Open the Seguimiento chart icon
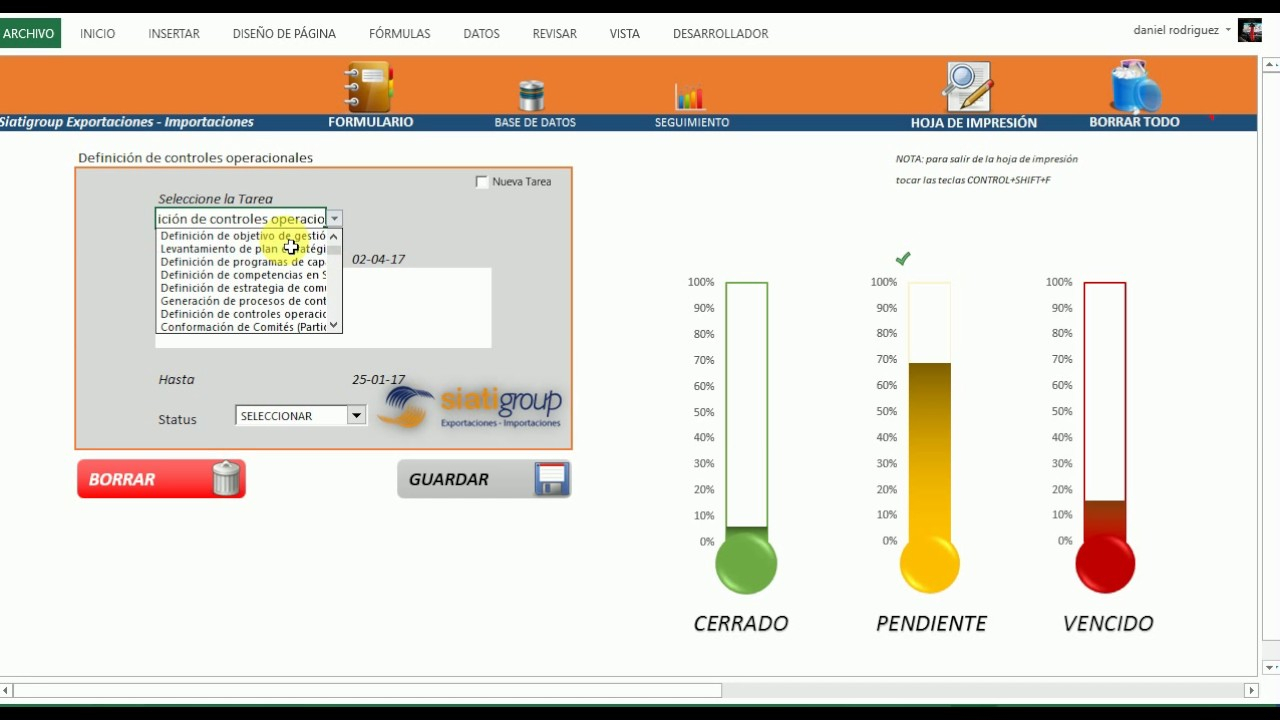The width and height of the screenshot is (1280, 720). 690,97
